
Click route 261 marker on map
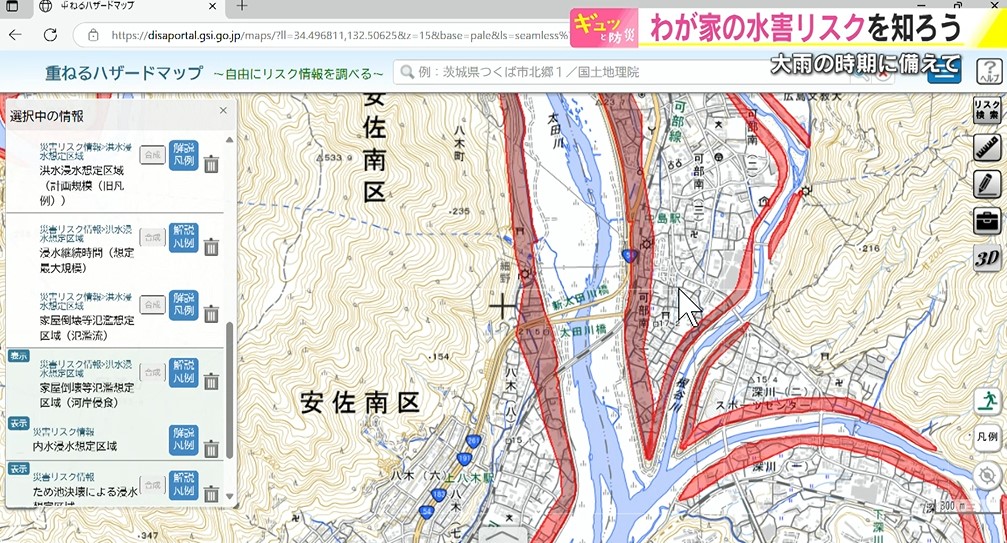(x=473, y=441)
